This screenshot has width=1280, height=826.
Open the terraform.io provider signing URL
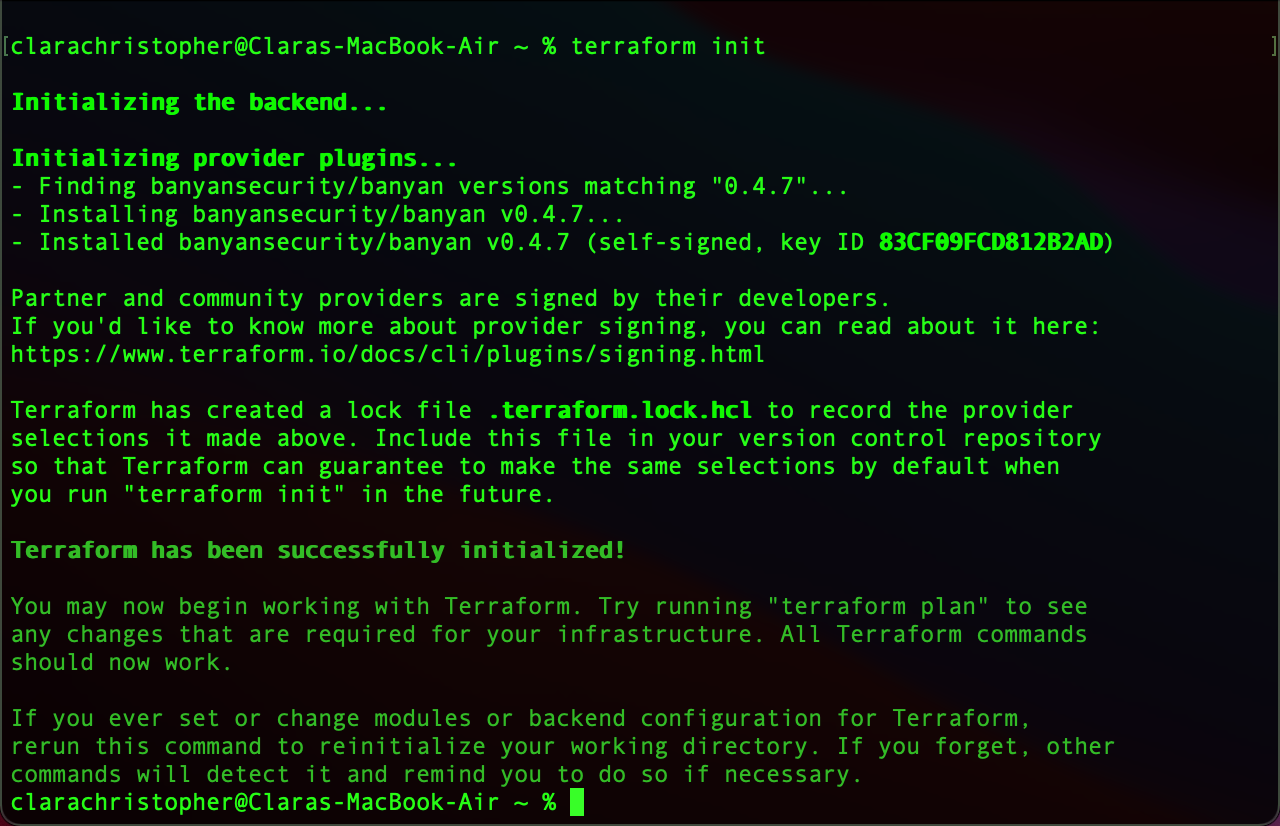387,354
